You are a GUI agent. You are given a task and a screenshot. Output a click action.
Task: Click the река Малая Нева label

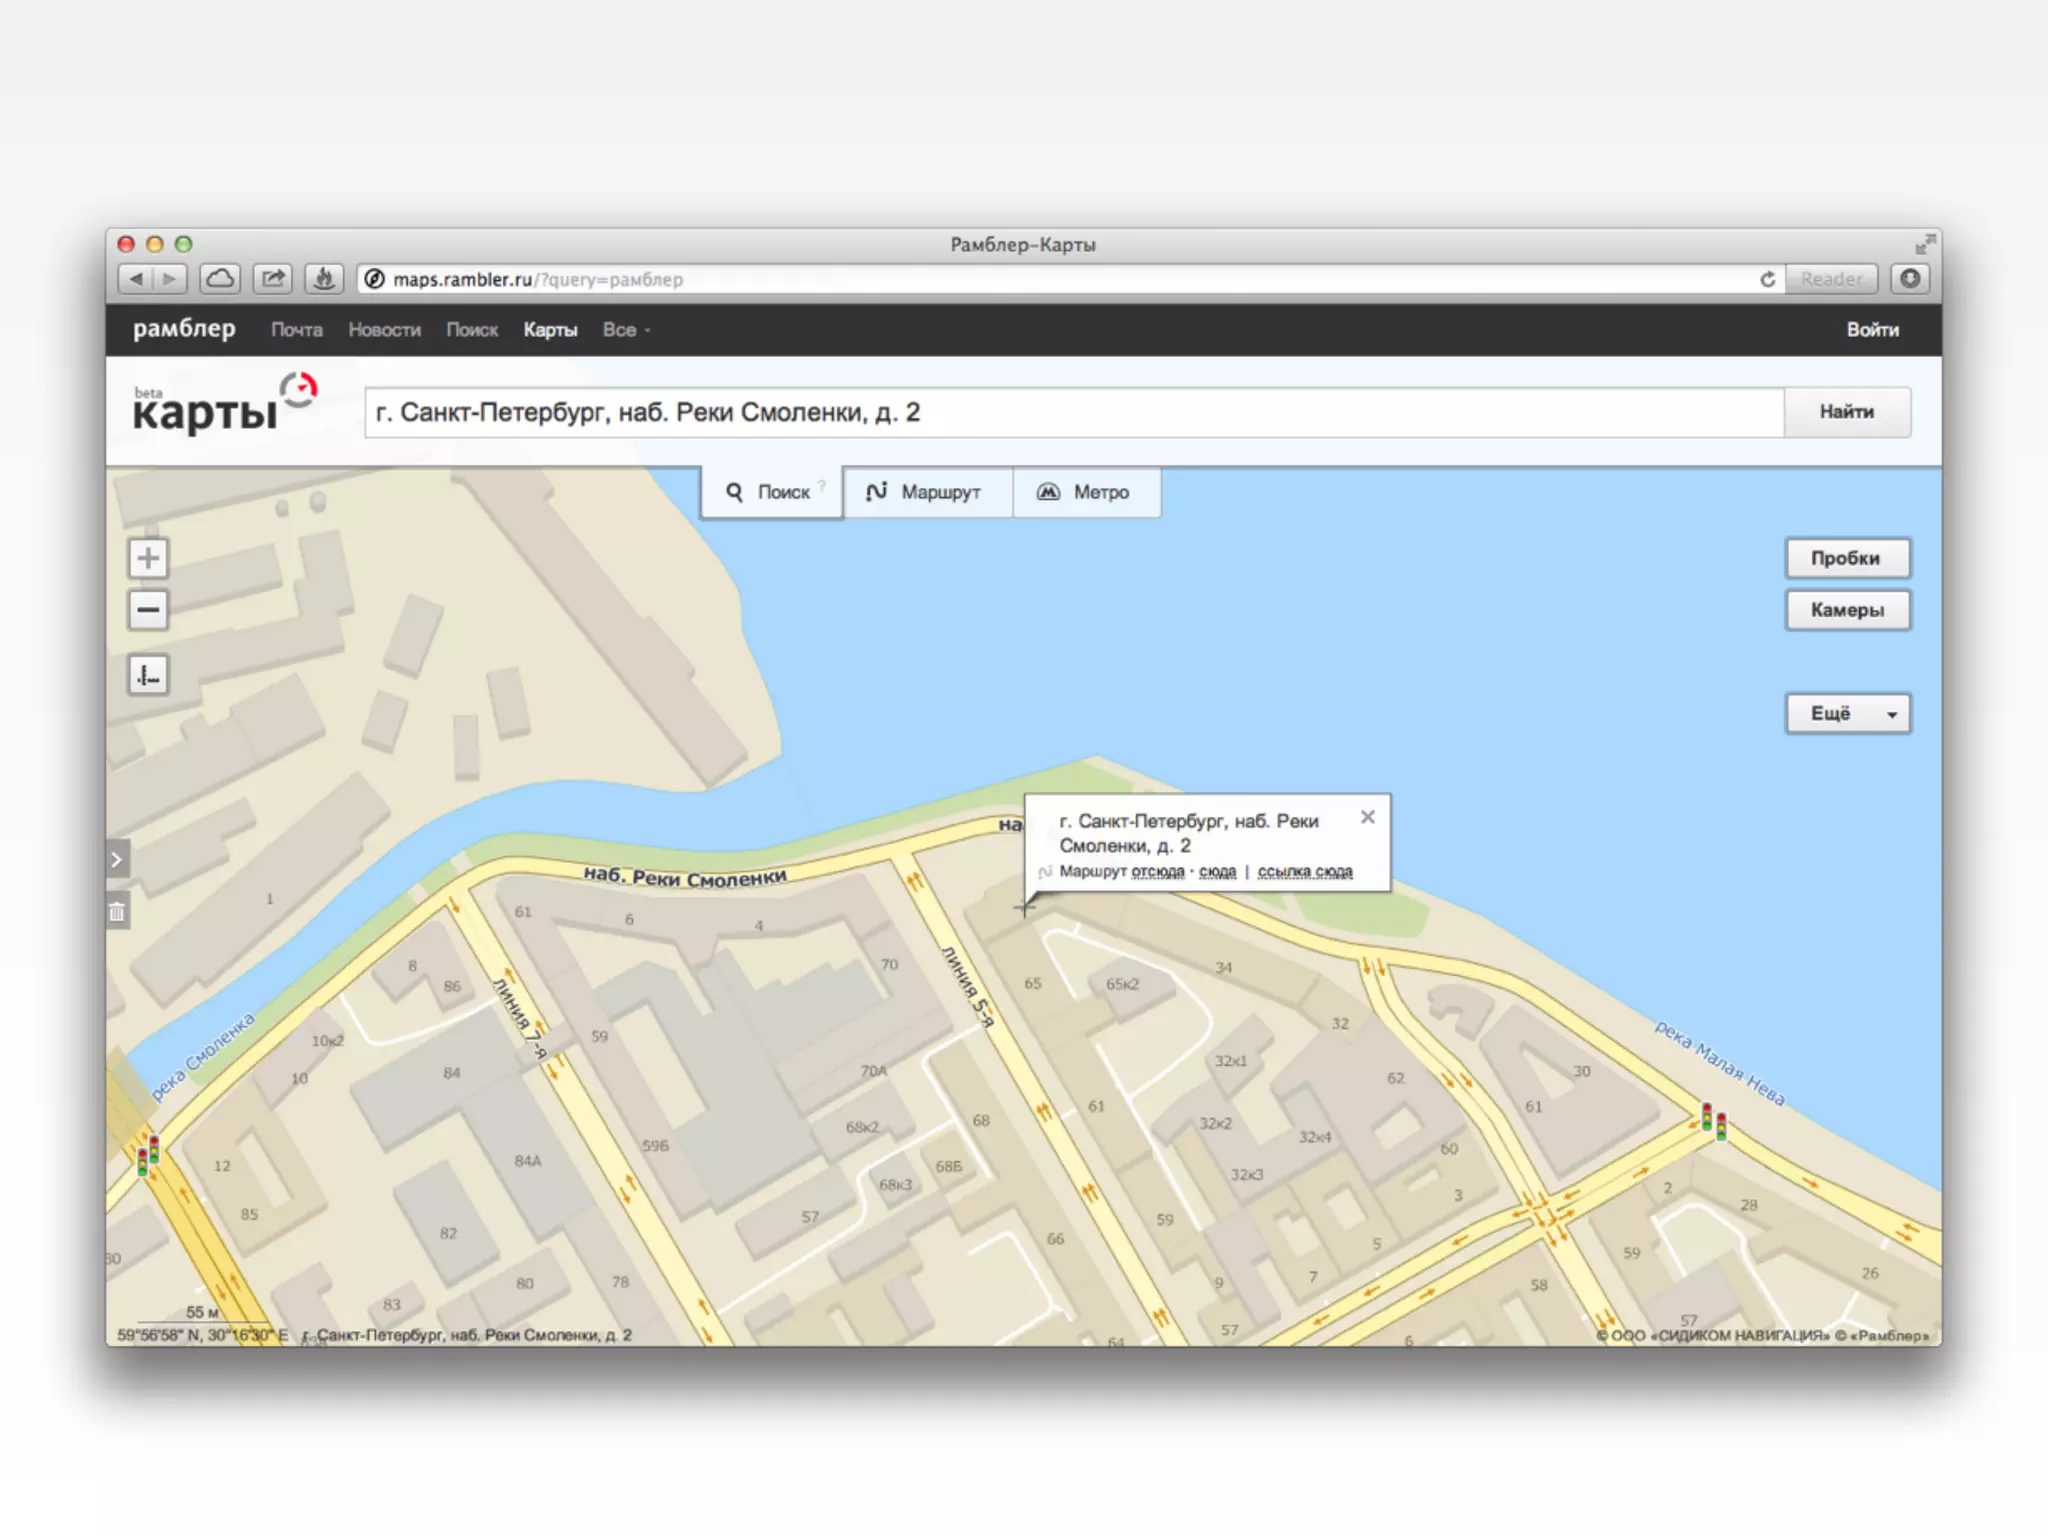click(1719, 1063)
